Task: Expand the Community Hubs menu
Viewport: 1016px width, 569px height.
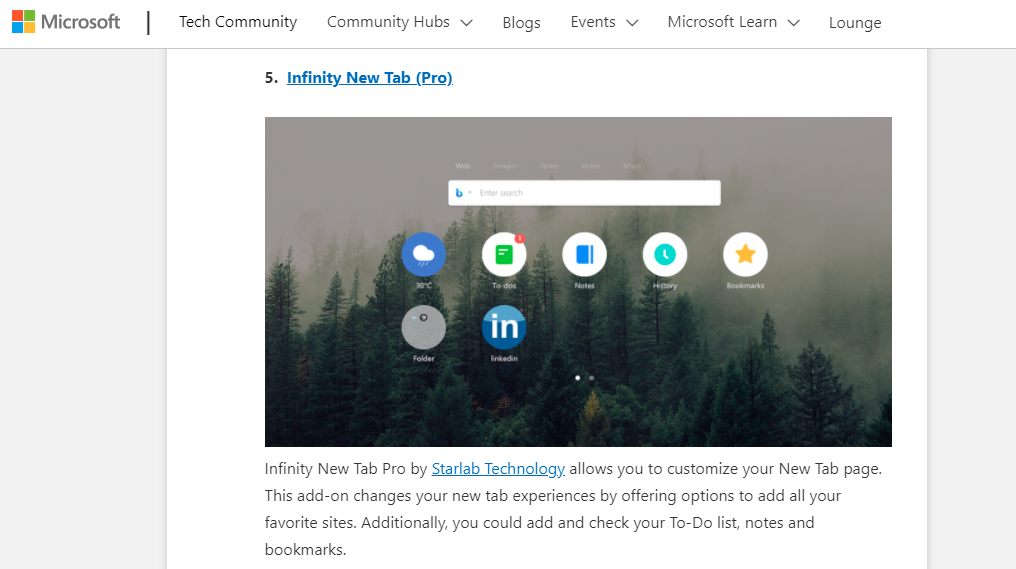Action: tap(400, 22)
